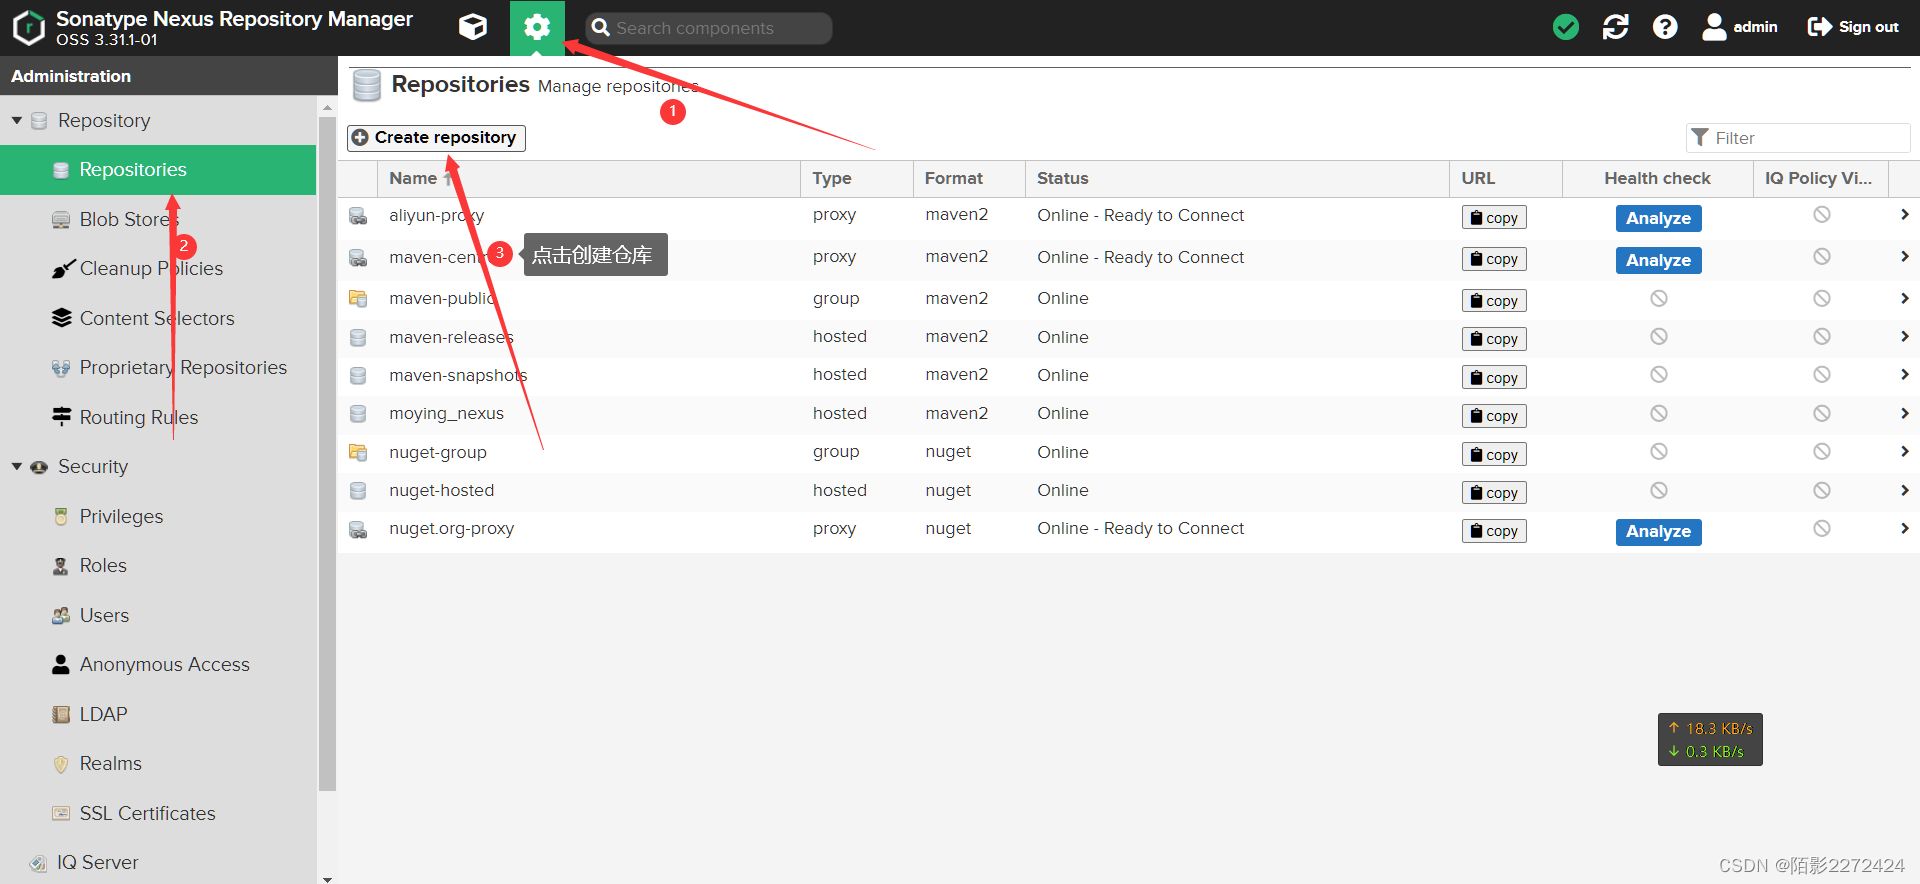Open Routing Rules in sidebar
The image size is (1920, 884).
[x=158, y=417]
